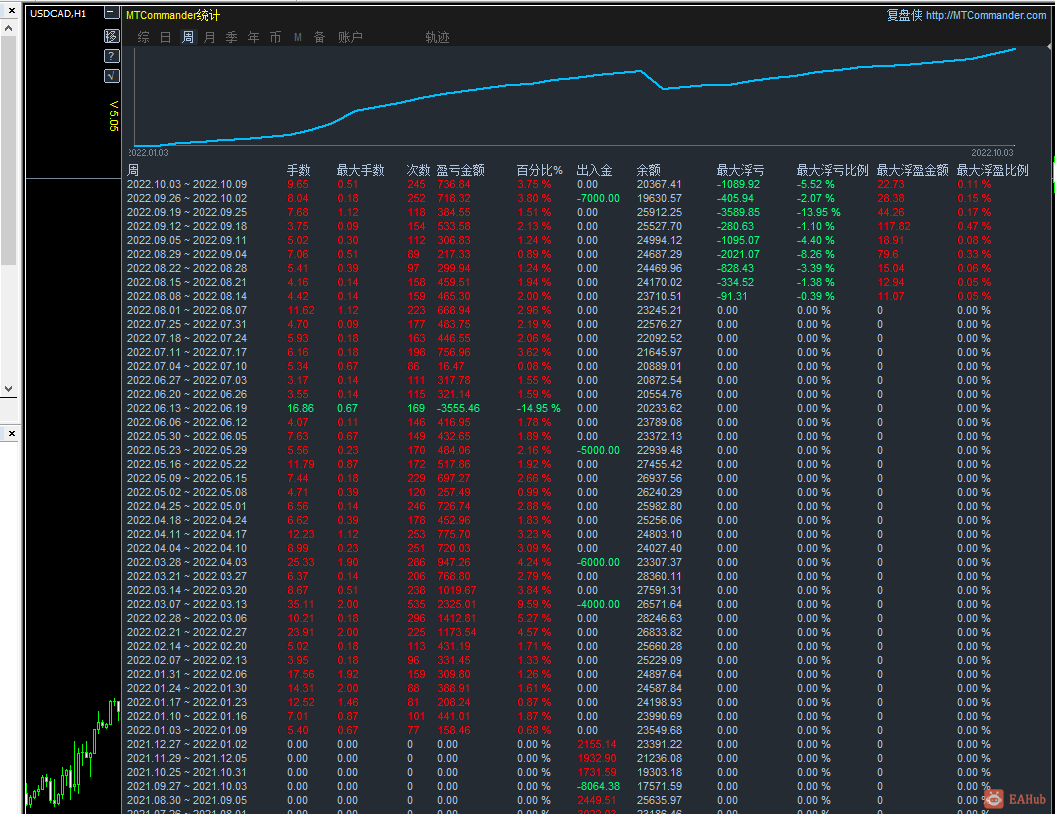Click the 盈亏金额 column header

tap(460, 170)
